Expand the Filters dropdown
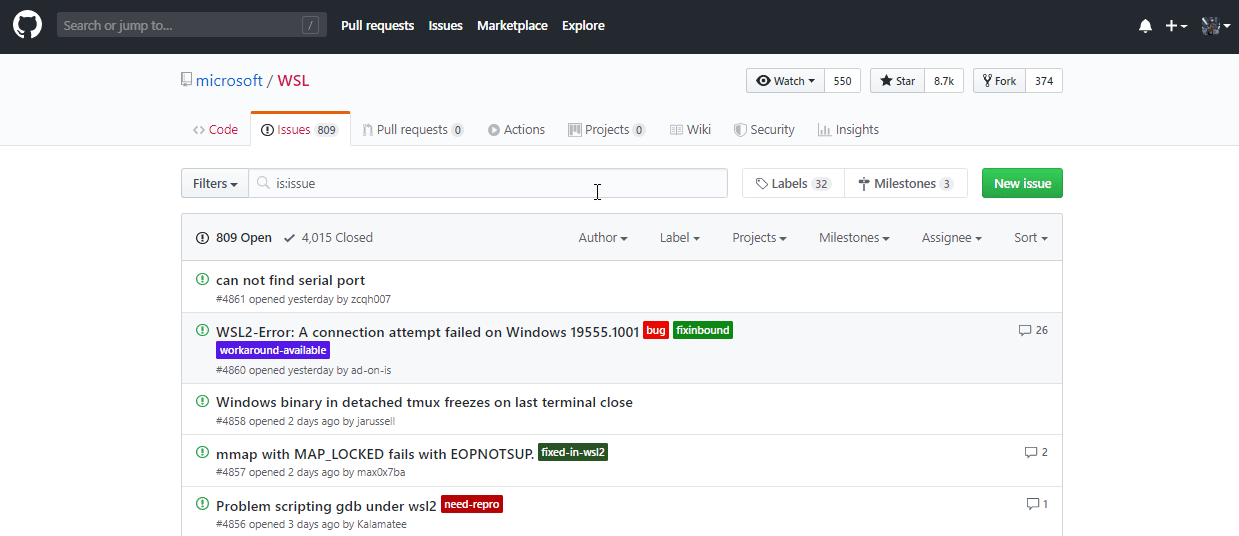This screenshot has height=536, width=1239. 215,184
